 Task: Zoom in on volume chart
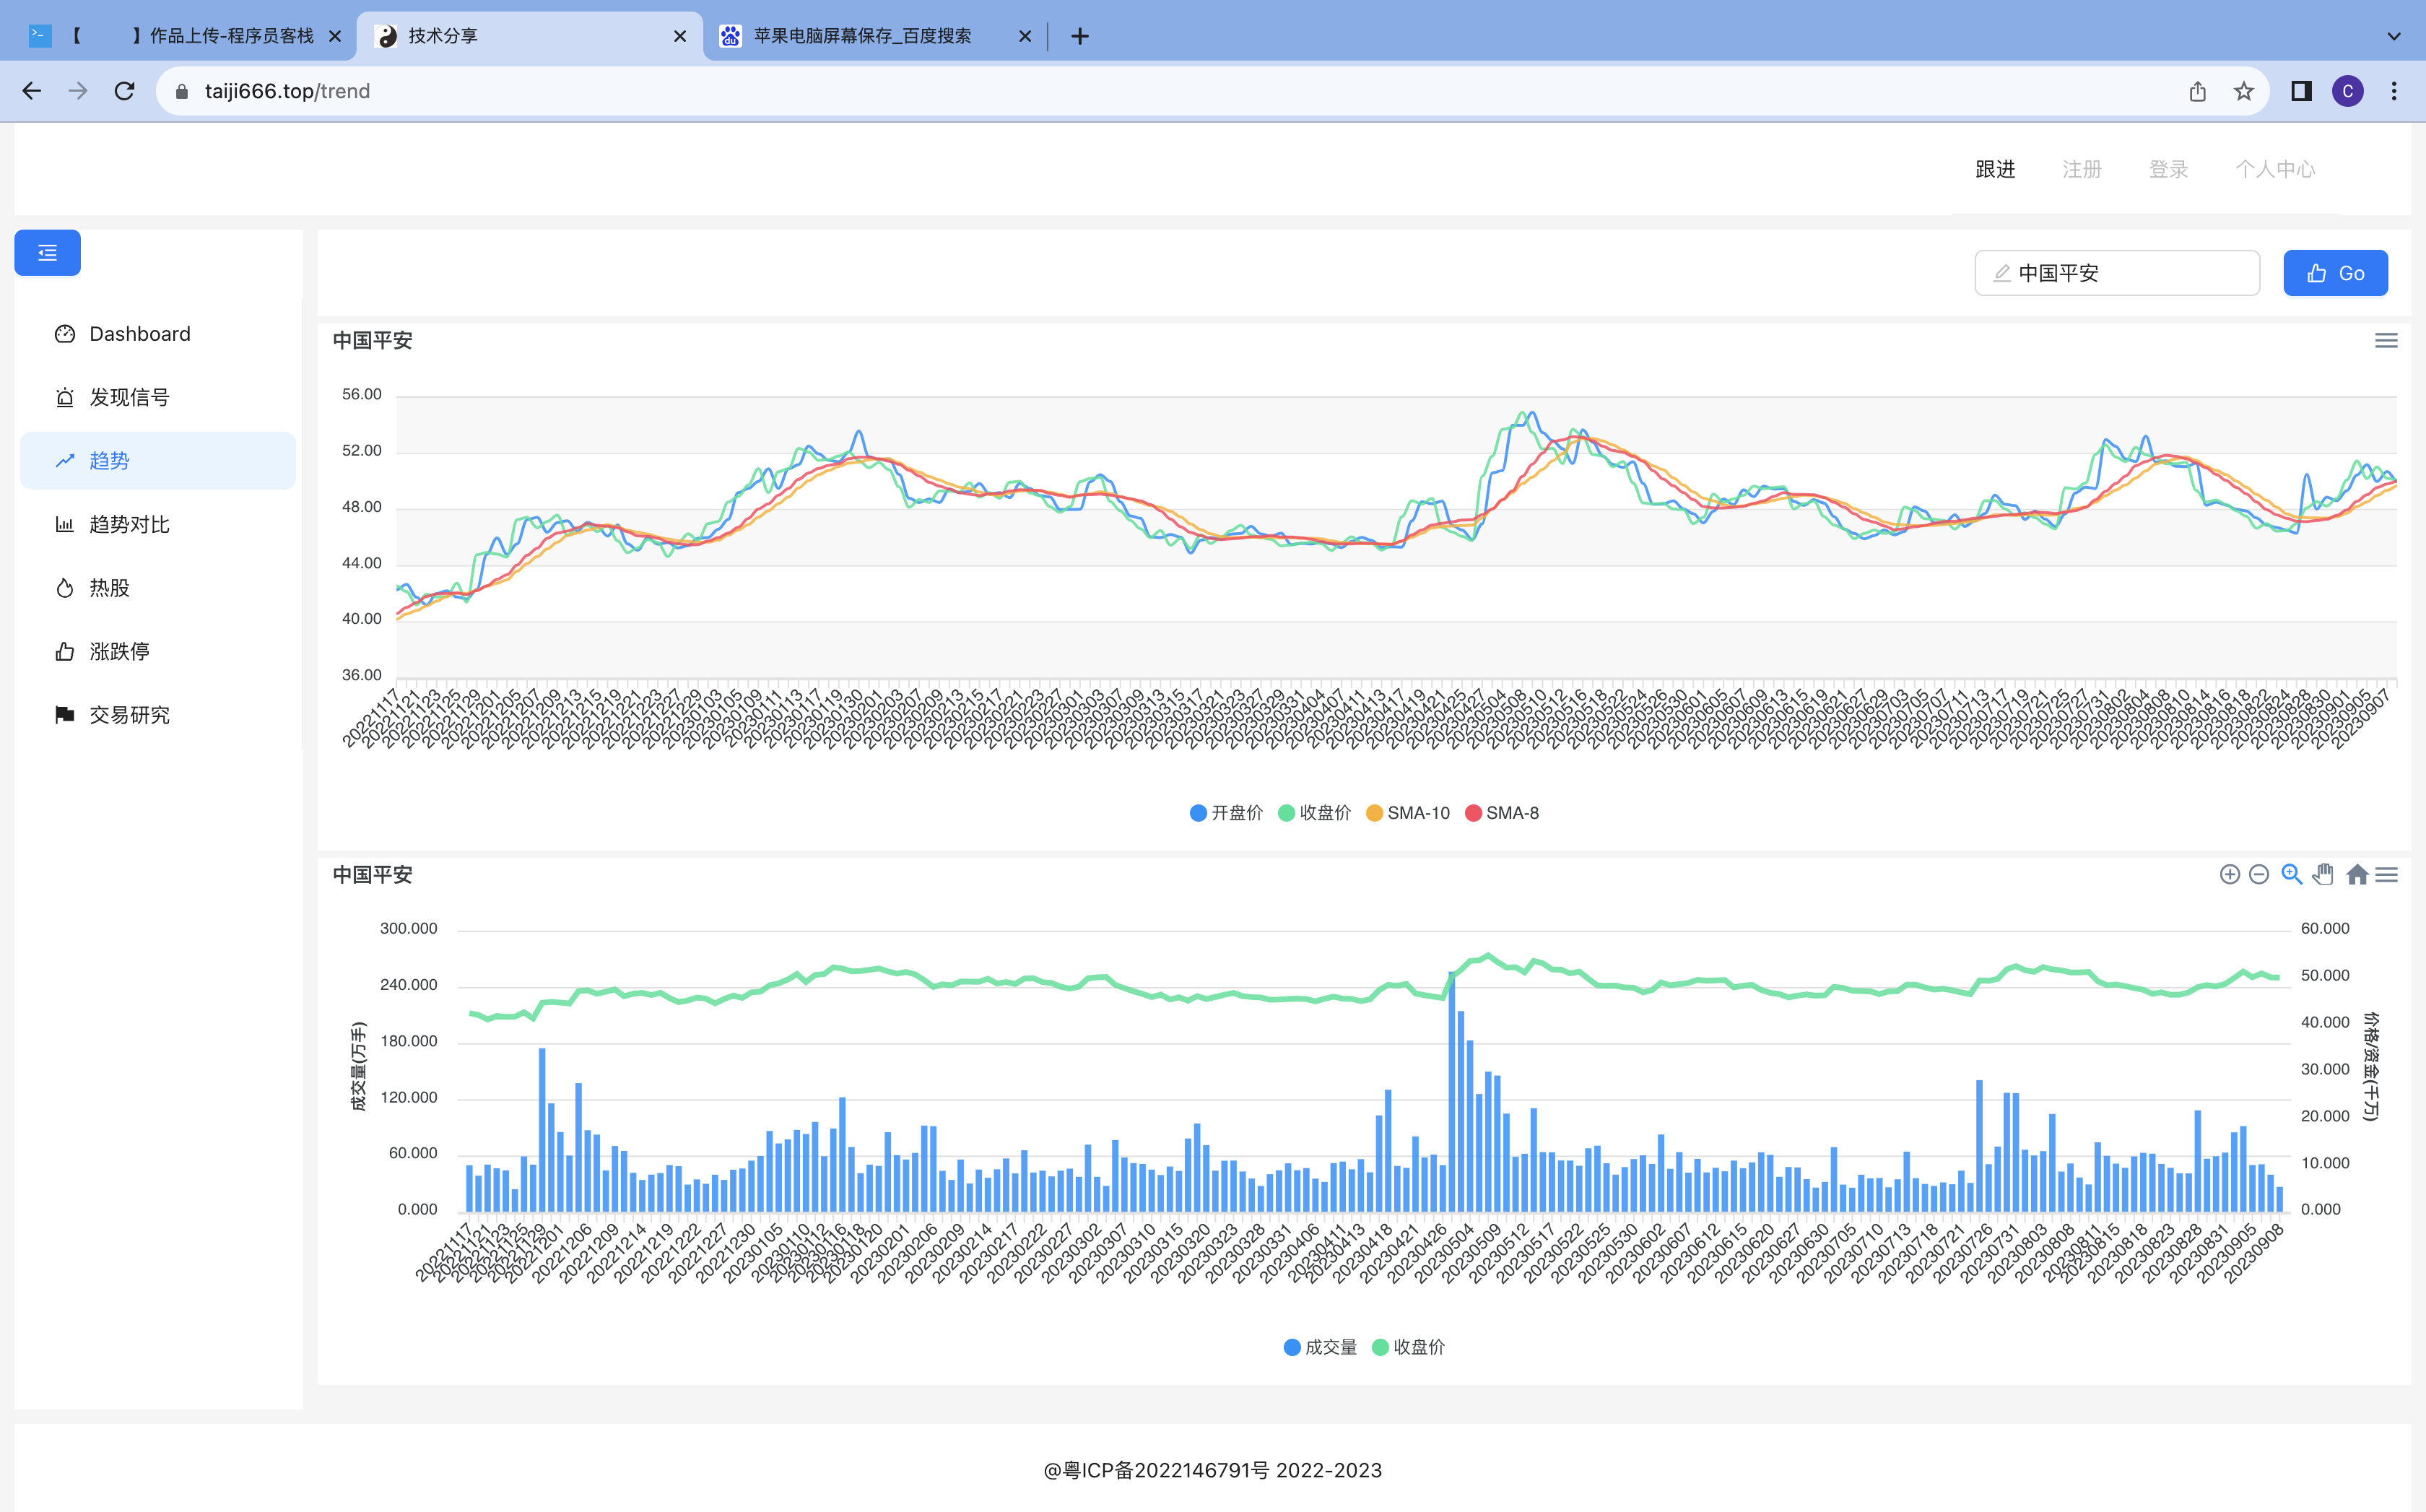2229,875
